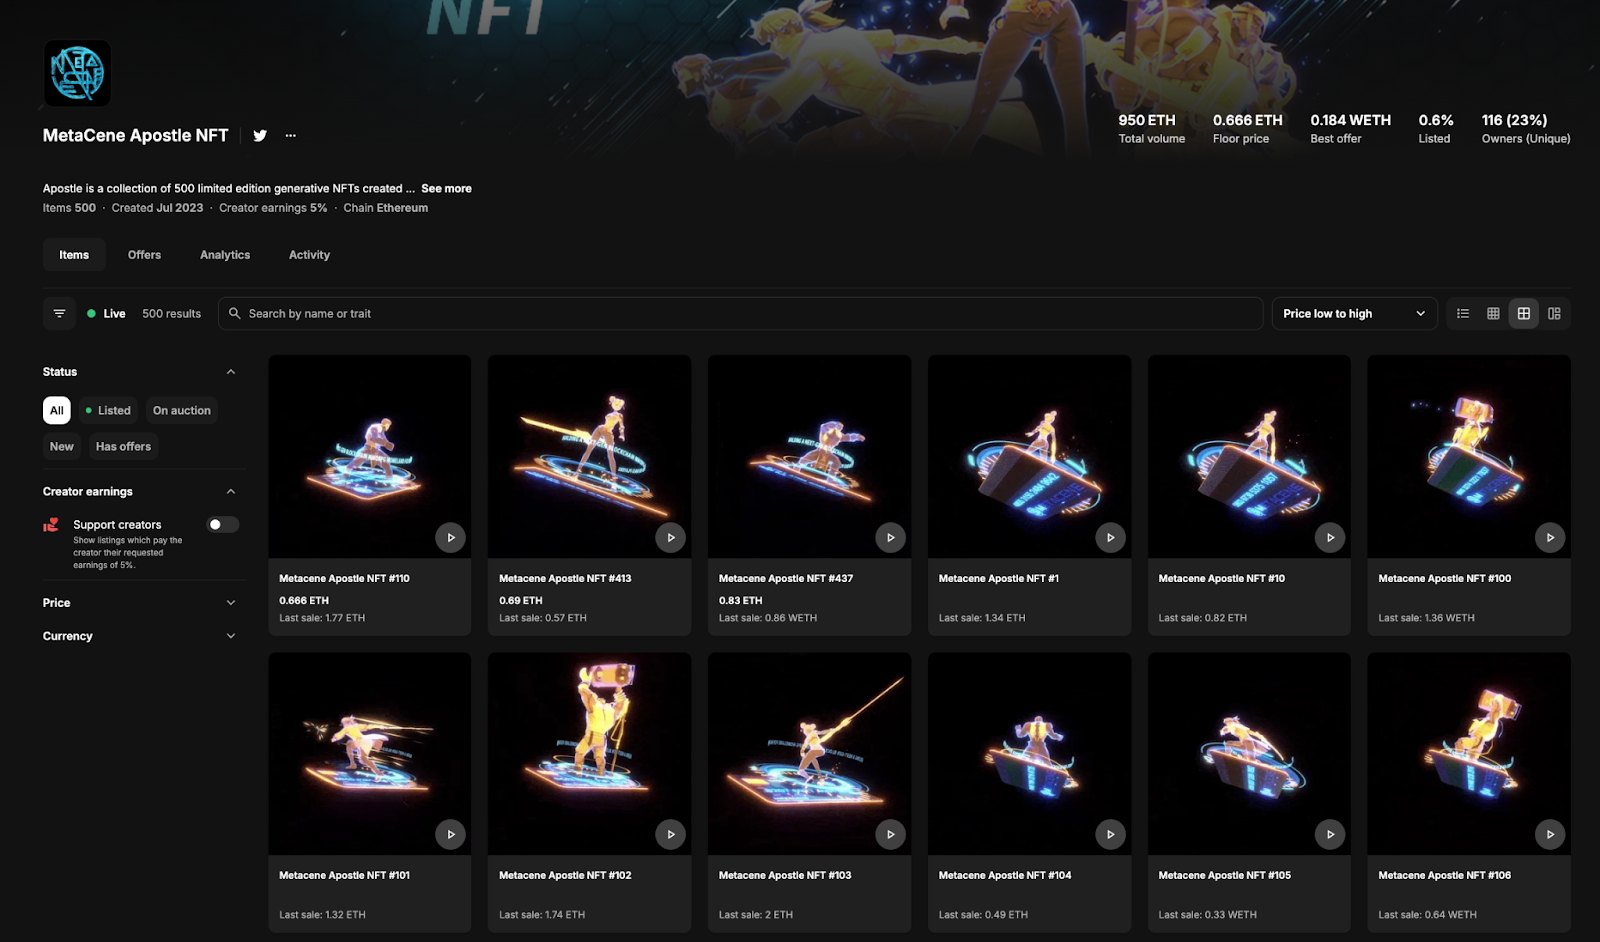This screenshot has width=1600, height=942.
Task: Play the Metacene Apostle NFT #100 video
Action: pyautogui.click(x=1550, y=538)
